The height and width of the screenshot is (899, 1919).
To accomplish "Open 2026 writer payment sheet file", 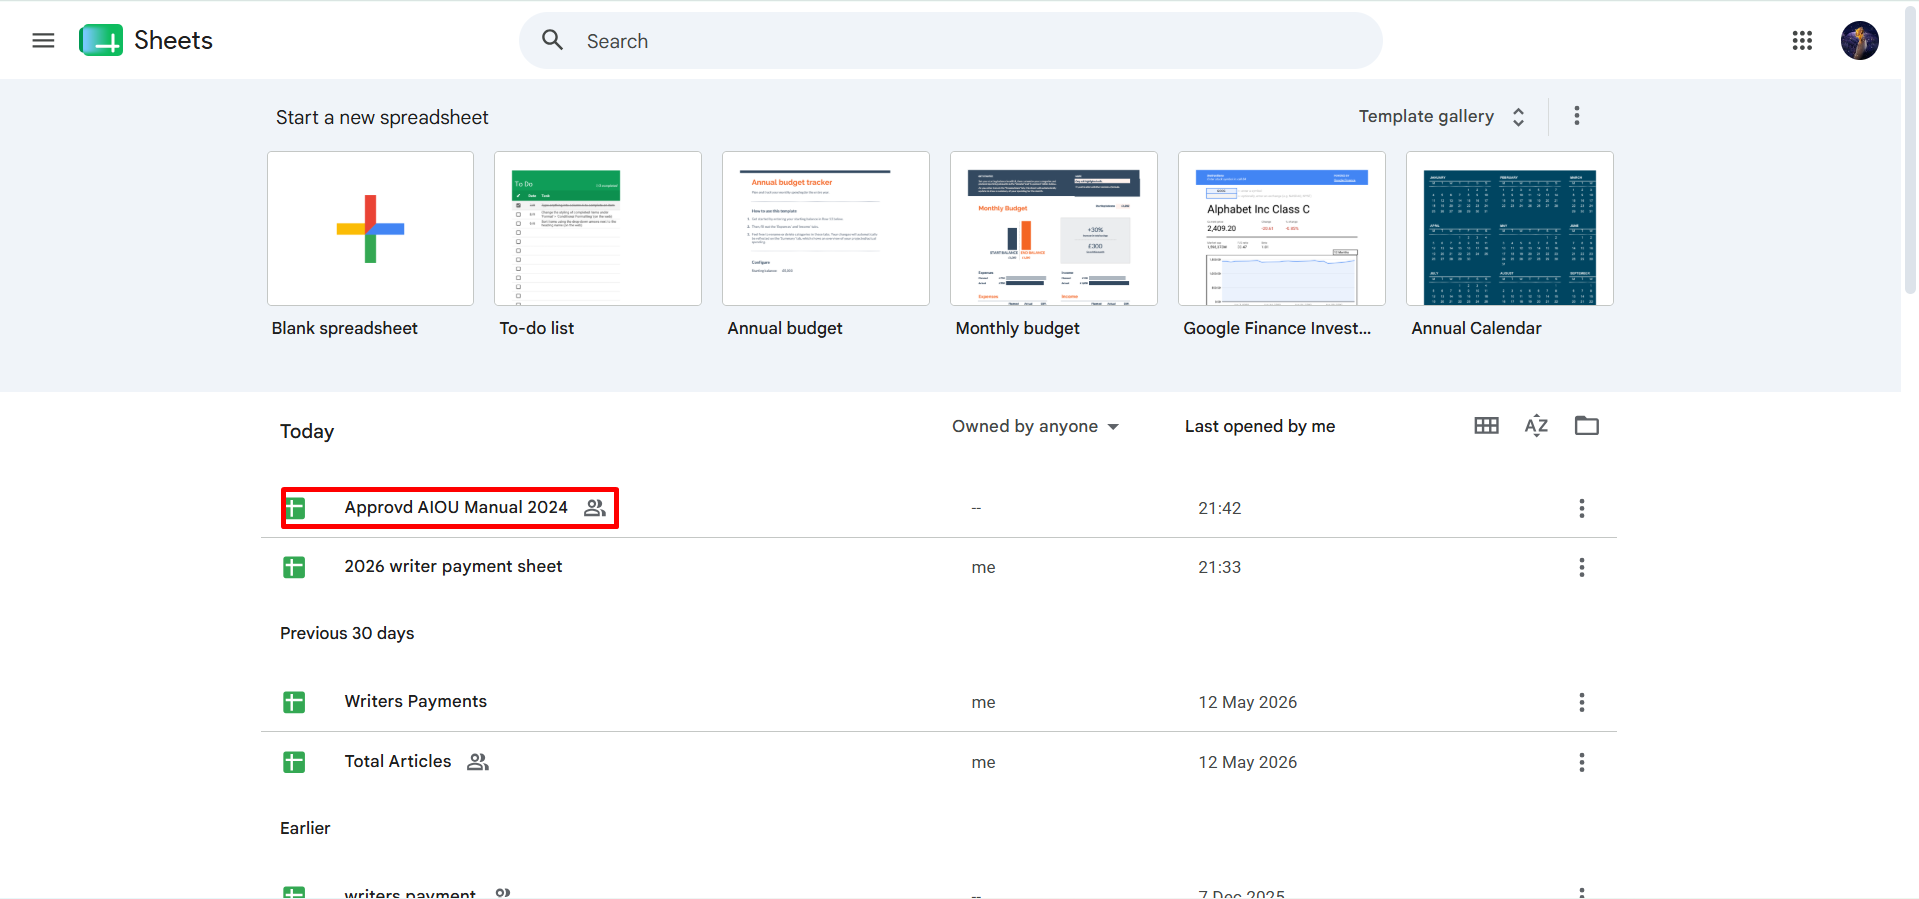I will (453, 566).
